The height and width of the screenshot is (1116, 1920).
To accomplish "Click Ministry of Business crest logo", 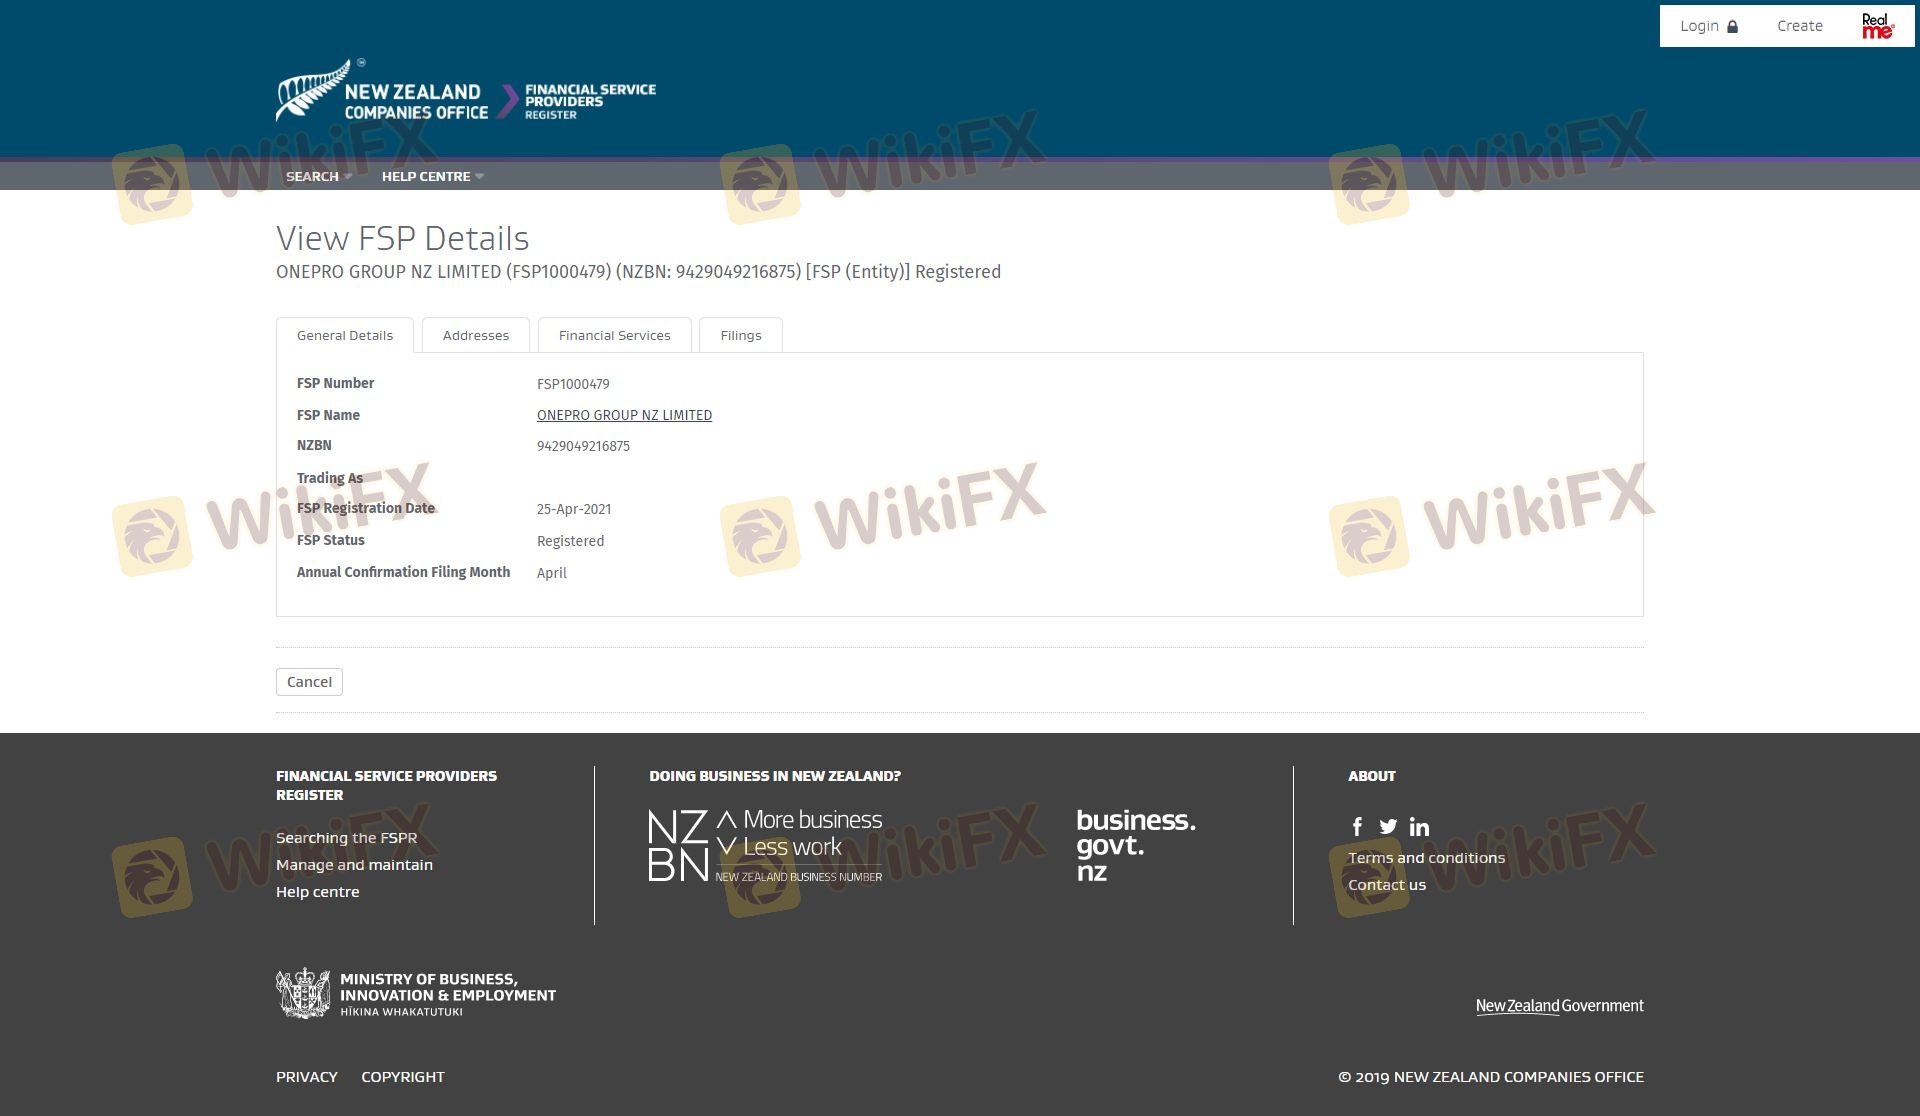I will click(x=303, y=994).
